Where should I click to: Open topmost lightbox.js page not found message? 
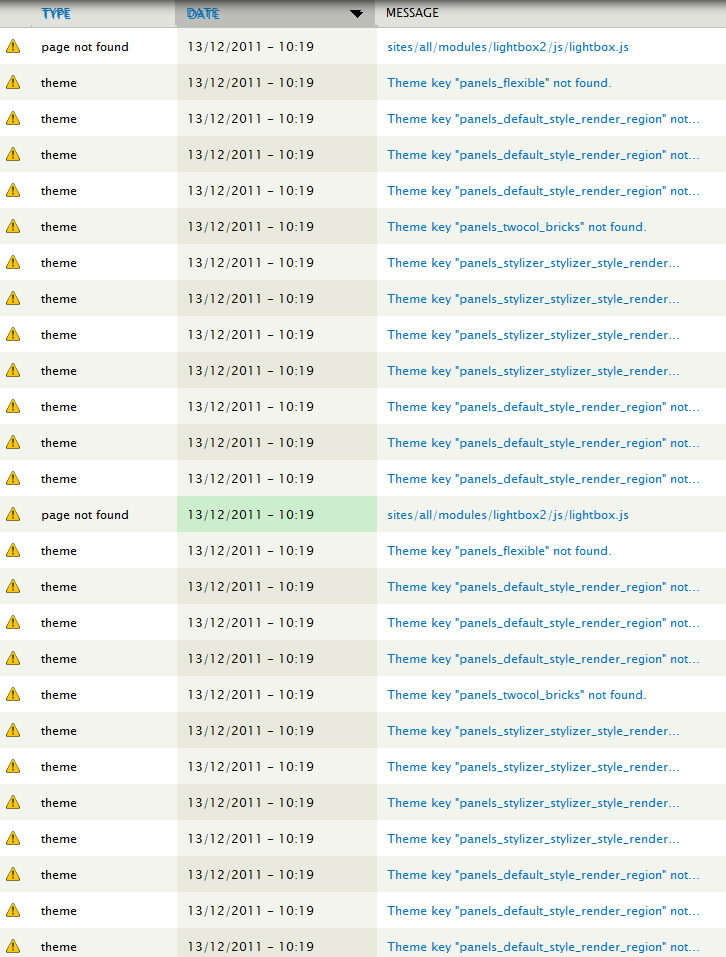[x=508, y=47]
